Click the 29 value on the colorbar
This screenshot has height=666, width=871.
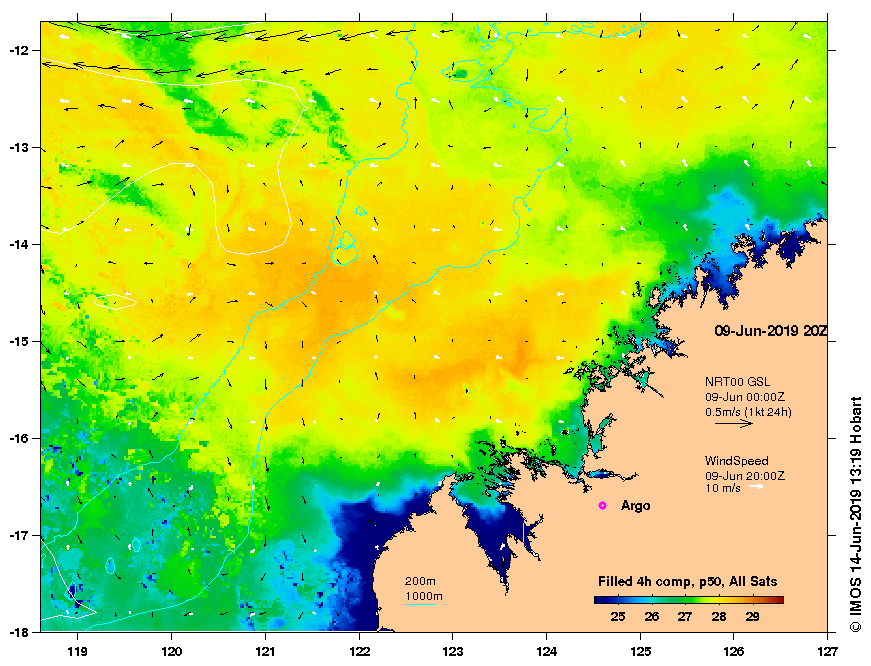tap(752, 617)
